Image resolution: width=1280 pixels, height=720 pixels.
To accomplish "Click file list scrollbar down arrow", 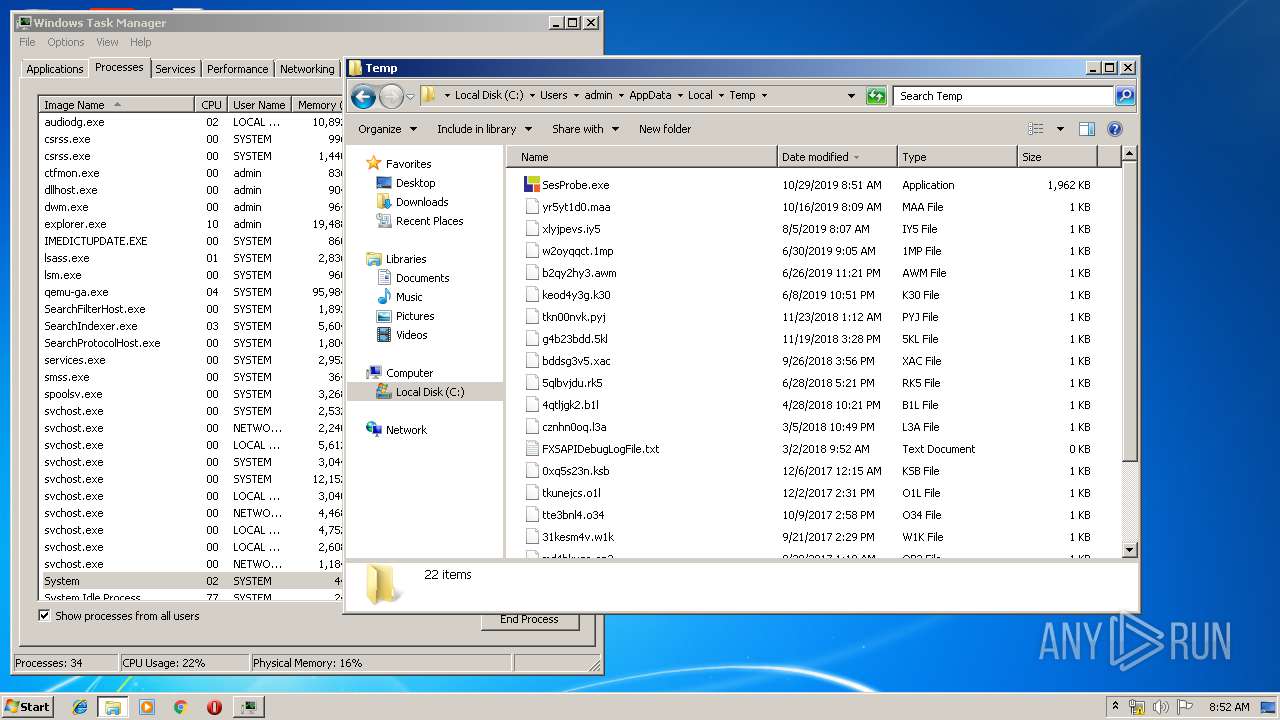I will click(1129, 550).
